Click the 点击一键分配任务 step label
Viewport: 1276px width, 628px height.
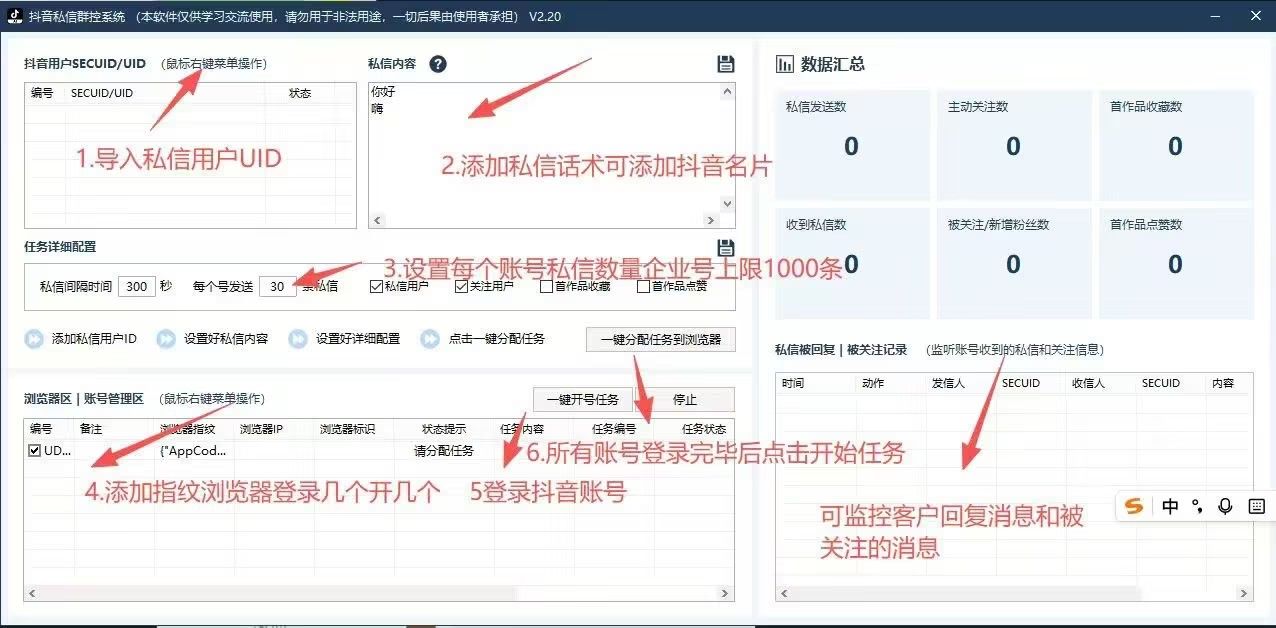point(496,339)
